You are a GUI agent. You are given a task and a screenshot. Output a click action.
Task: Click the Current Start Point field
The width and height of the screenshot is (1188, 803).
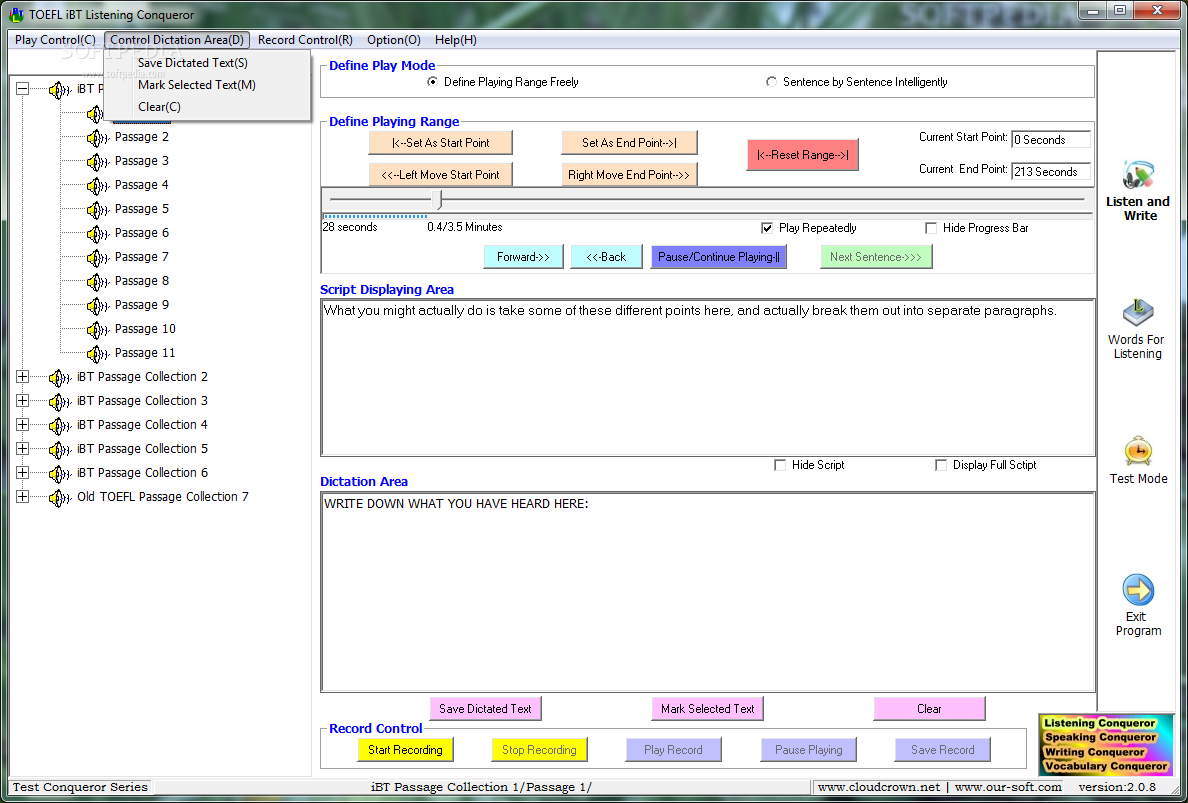coord(1051,139)
